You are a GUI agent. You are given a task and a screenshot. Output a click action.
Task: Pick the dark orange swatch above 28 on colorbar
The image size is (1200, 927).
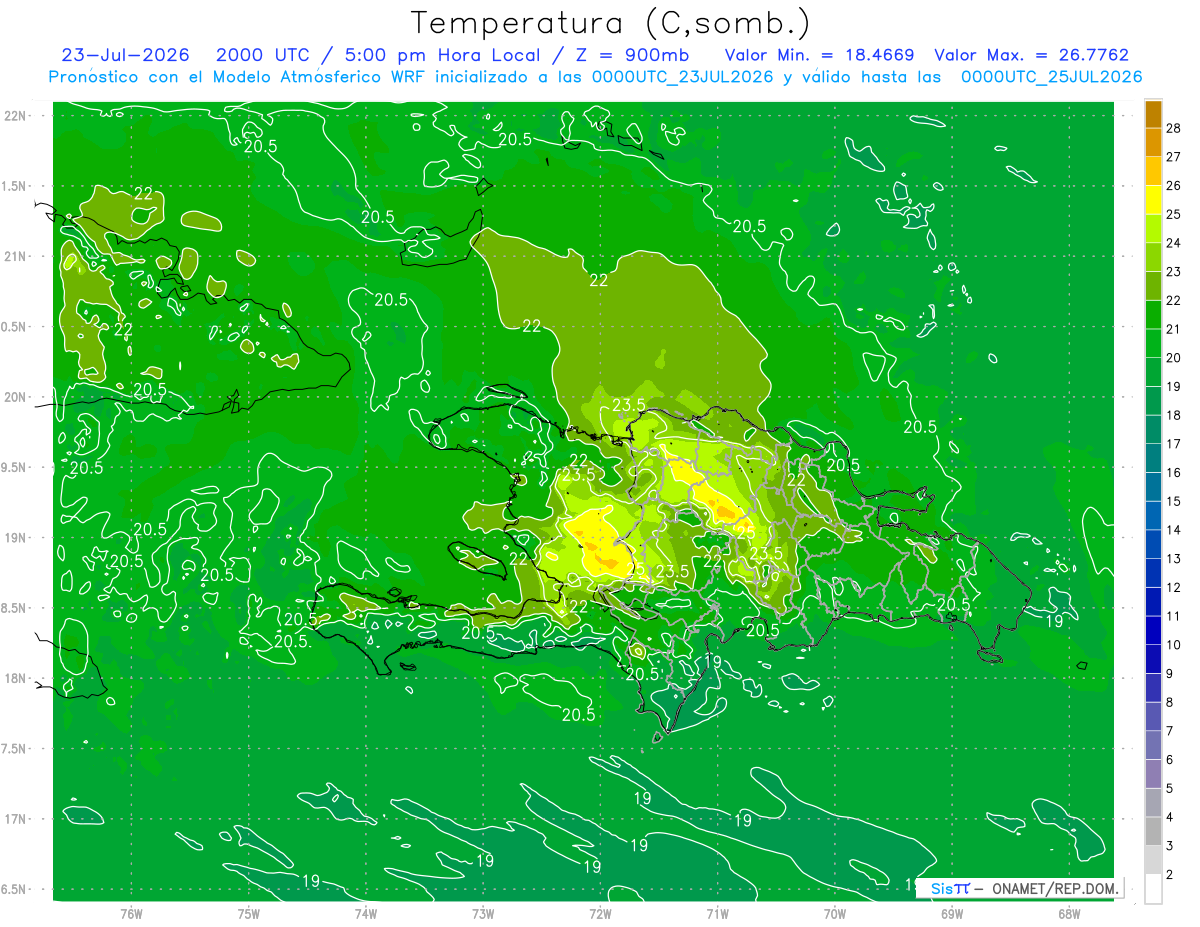pyautogui.click(x=1153, y=113)
